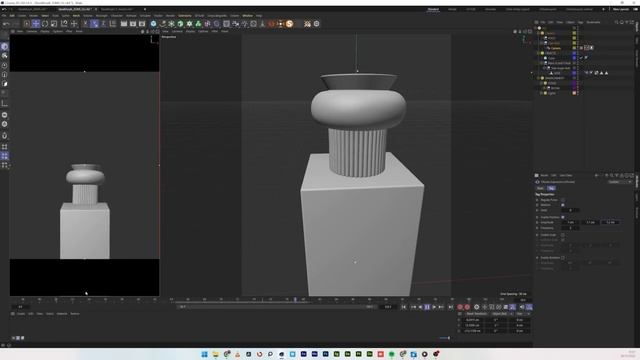Click the current frame marker on timeline ruler
Image resolution: width=640 pixels, height=360 pixels.
[x=295, y=300]
